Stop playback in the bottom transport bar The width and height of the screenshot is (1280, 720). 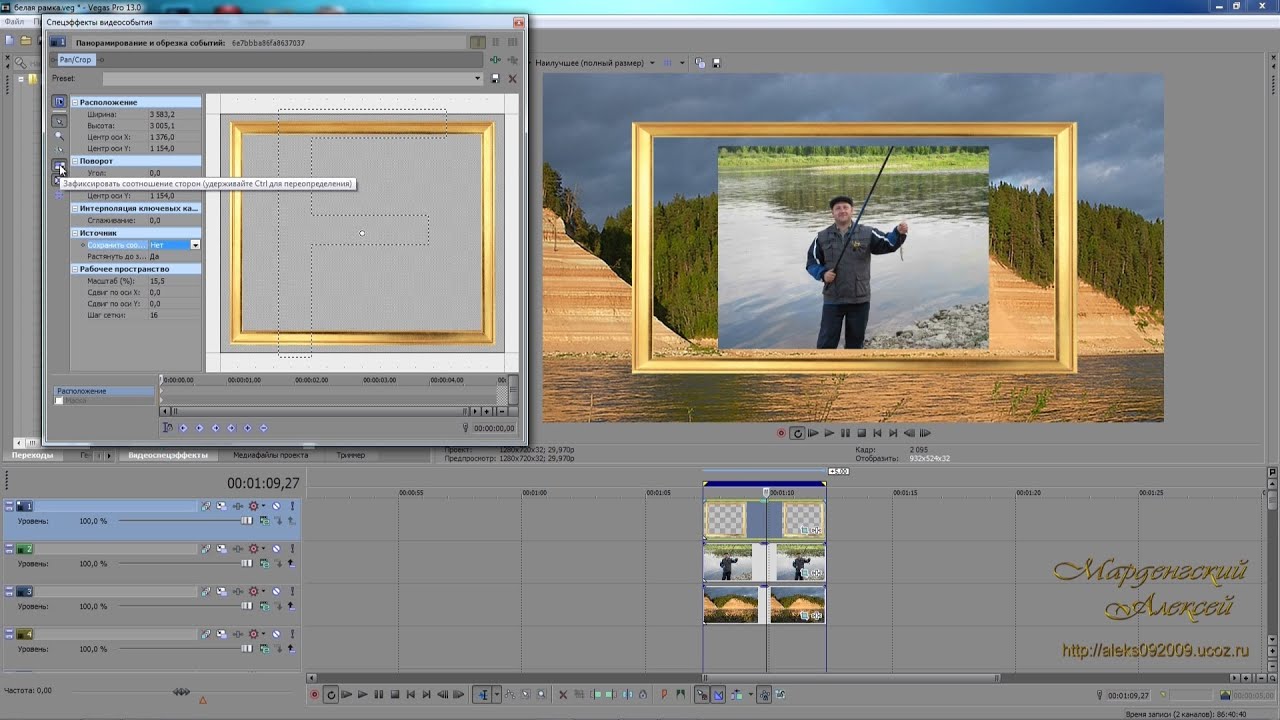click(x=394, y=695)
